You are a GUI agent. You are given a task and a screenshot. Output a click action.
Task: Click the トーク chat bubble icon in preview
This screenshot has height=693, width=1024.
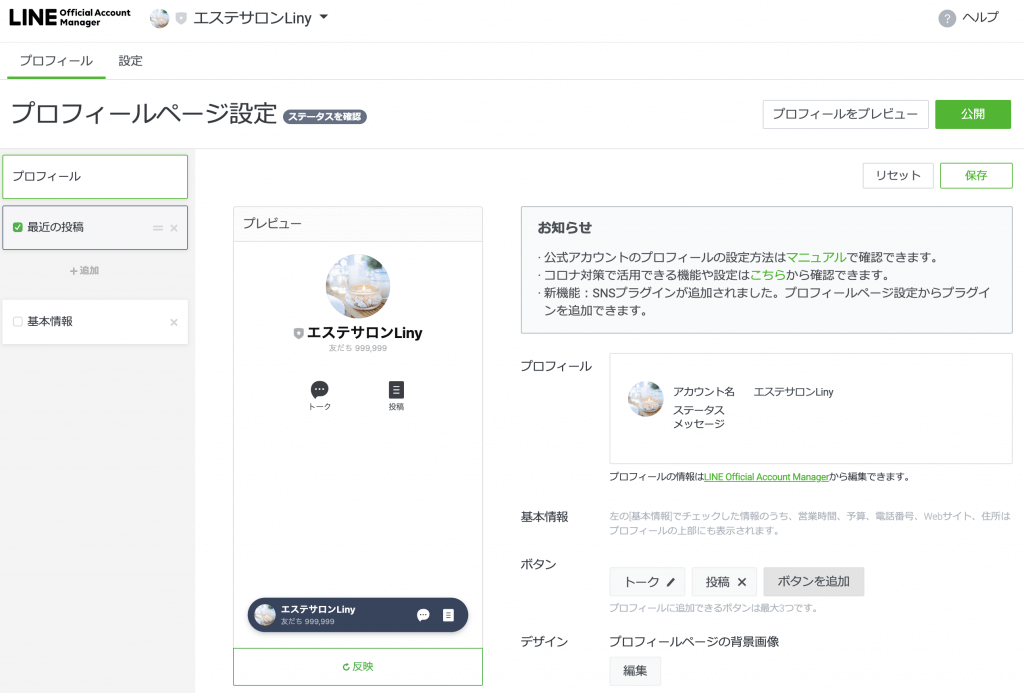point(319,390)
